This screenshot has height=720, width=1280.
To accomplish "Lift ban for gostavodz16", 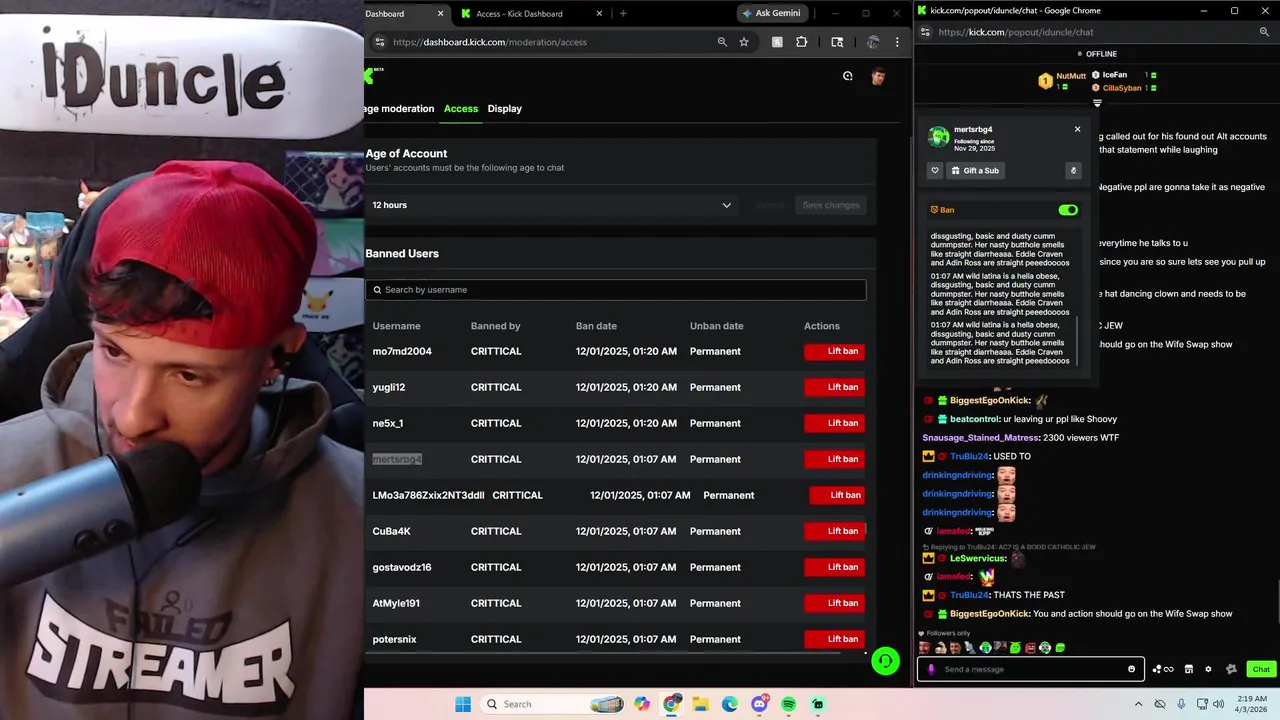I will 835,567.
